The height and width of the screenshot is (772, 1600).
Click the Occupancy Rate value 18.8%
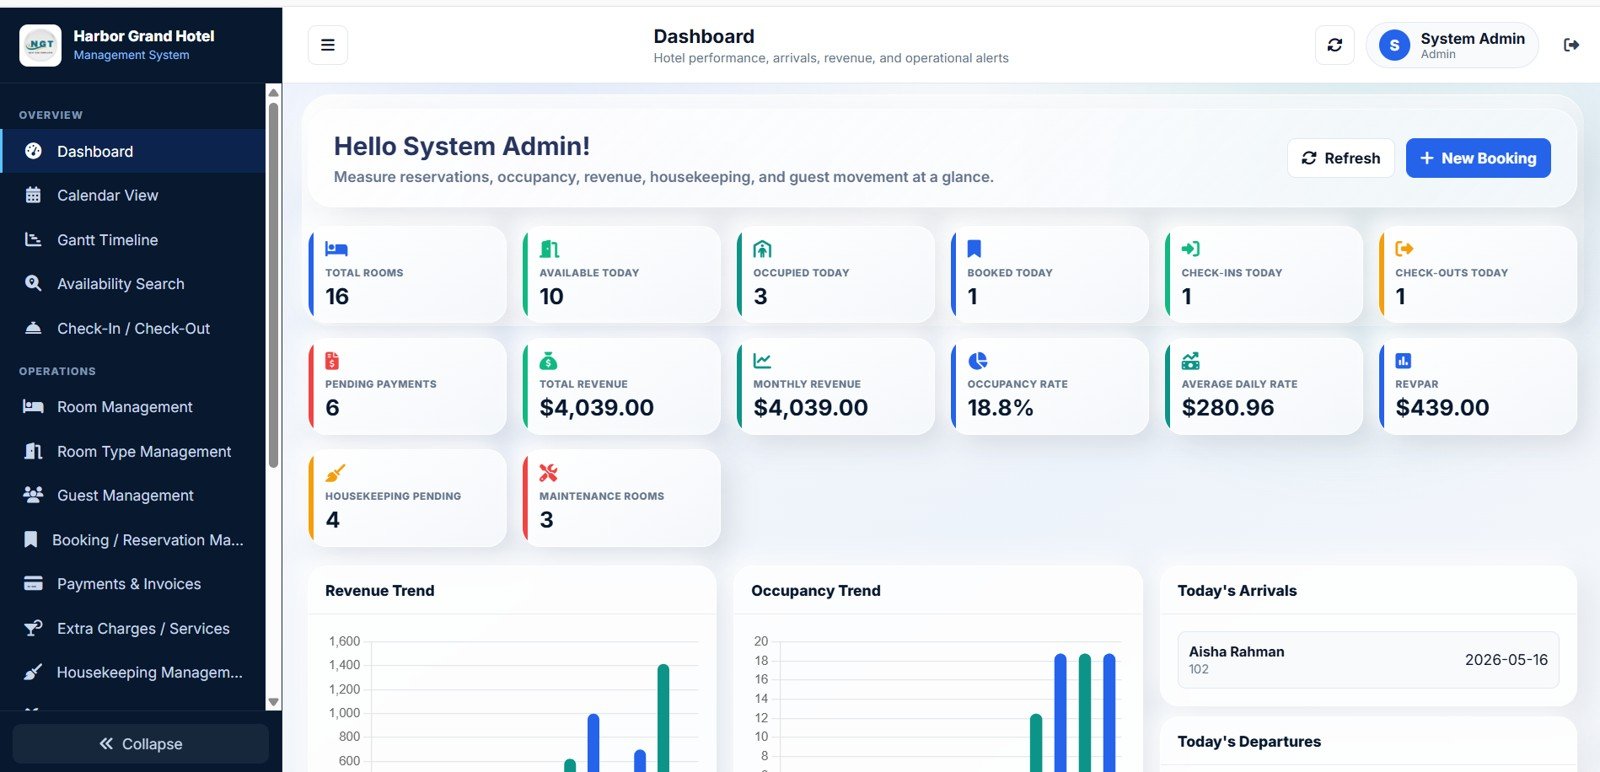tap(1000, 408)
